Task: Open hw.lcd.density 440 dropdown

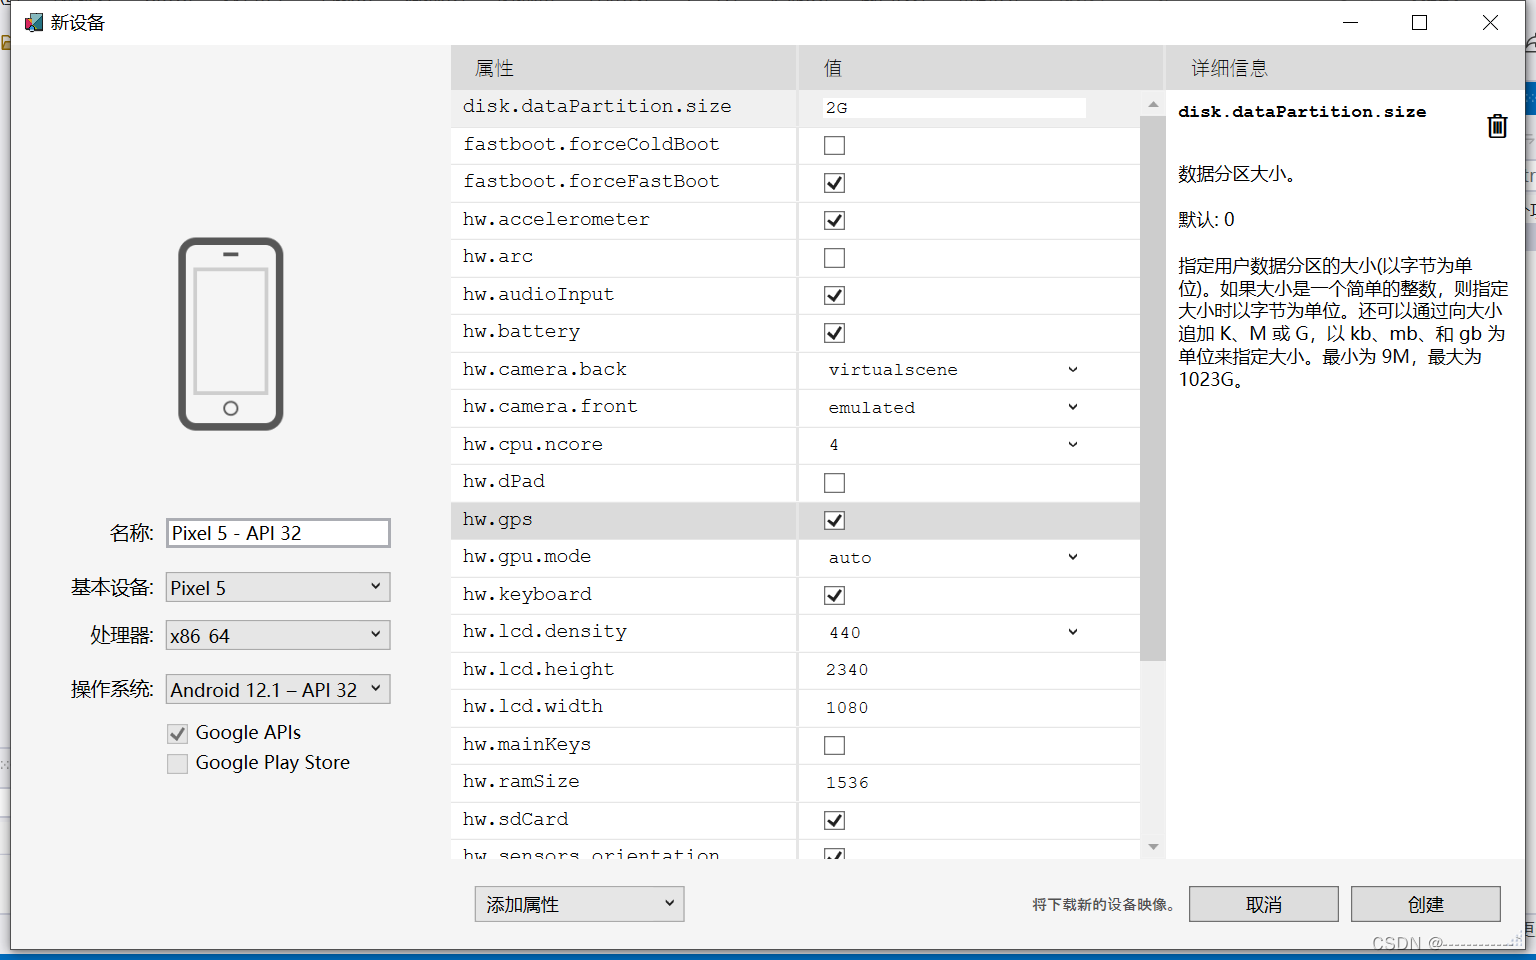Action: click(954, 633)
